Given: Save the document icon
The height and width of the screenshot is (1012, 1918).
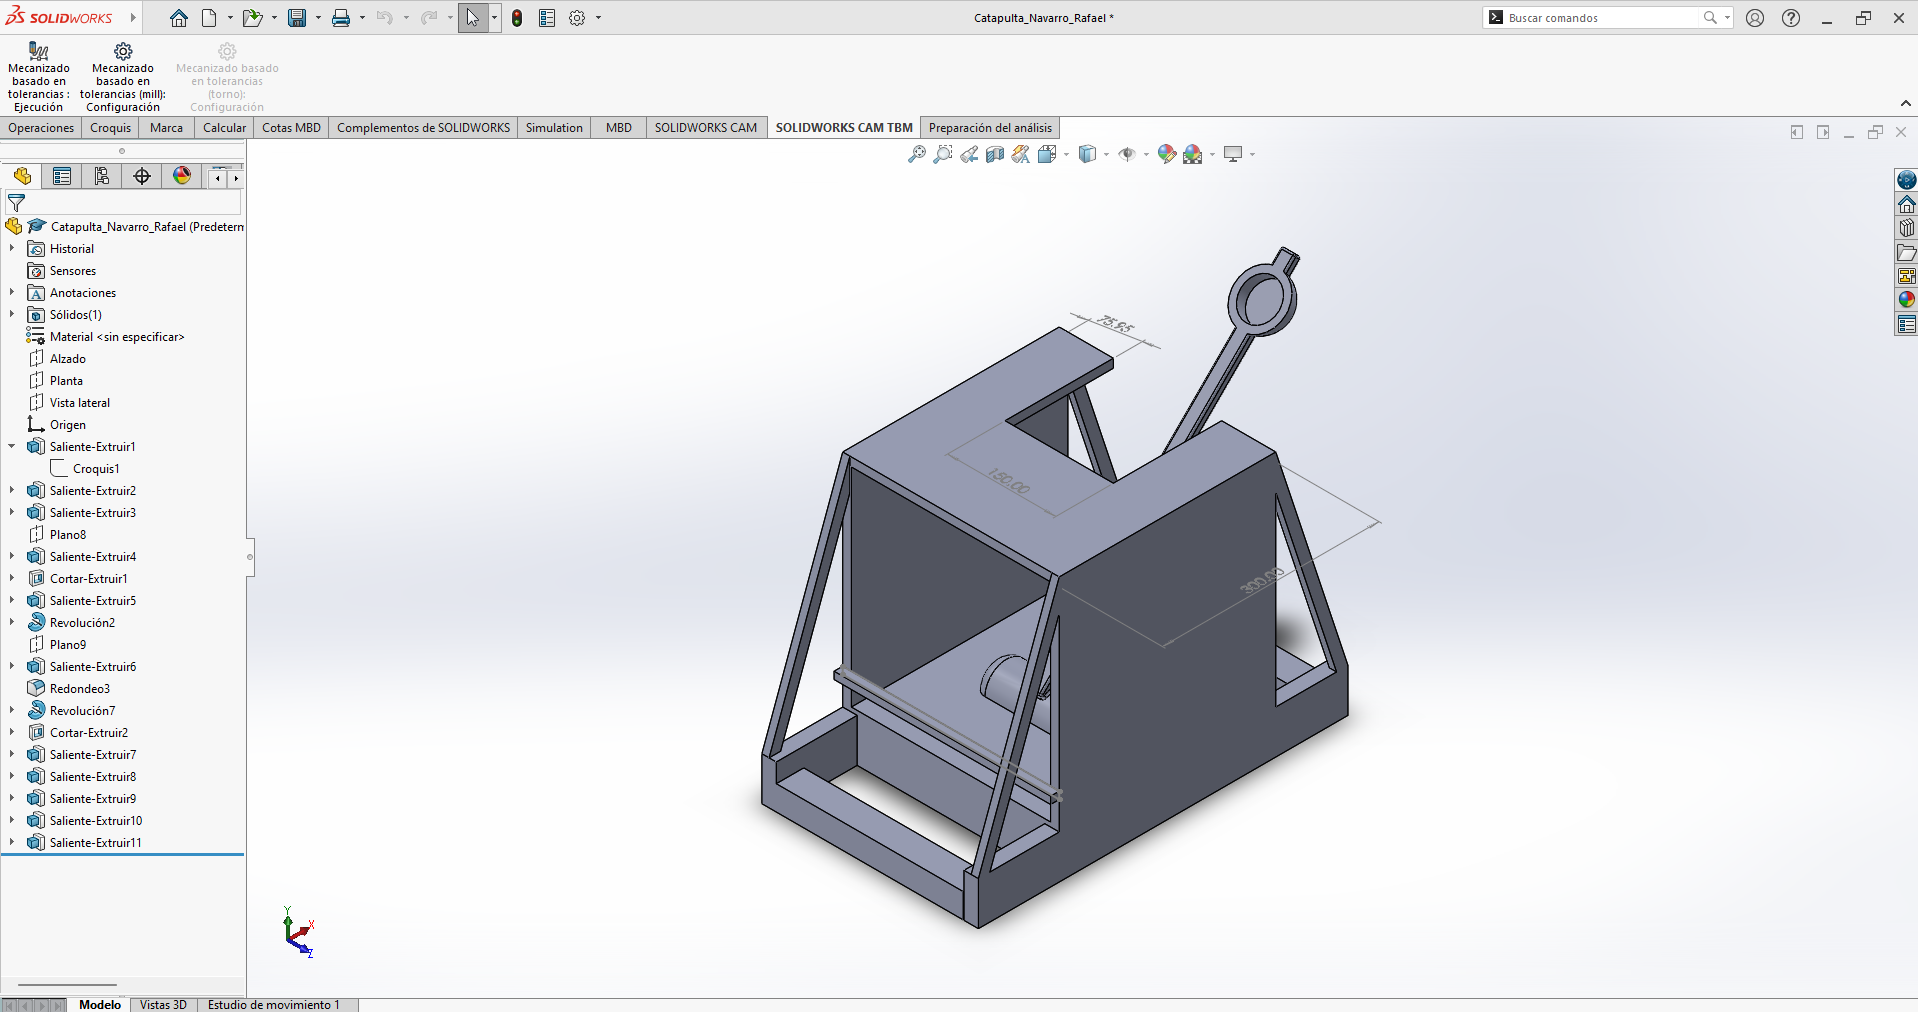Looking at the screenshot, I should coord(297,18).
